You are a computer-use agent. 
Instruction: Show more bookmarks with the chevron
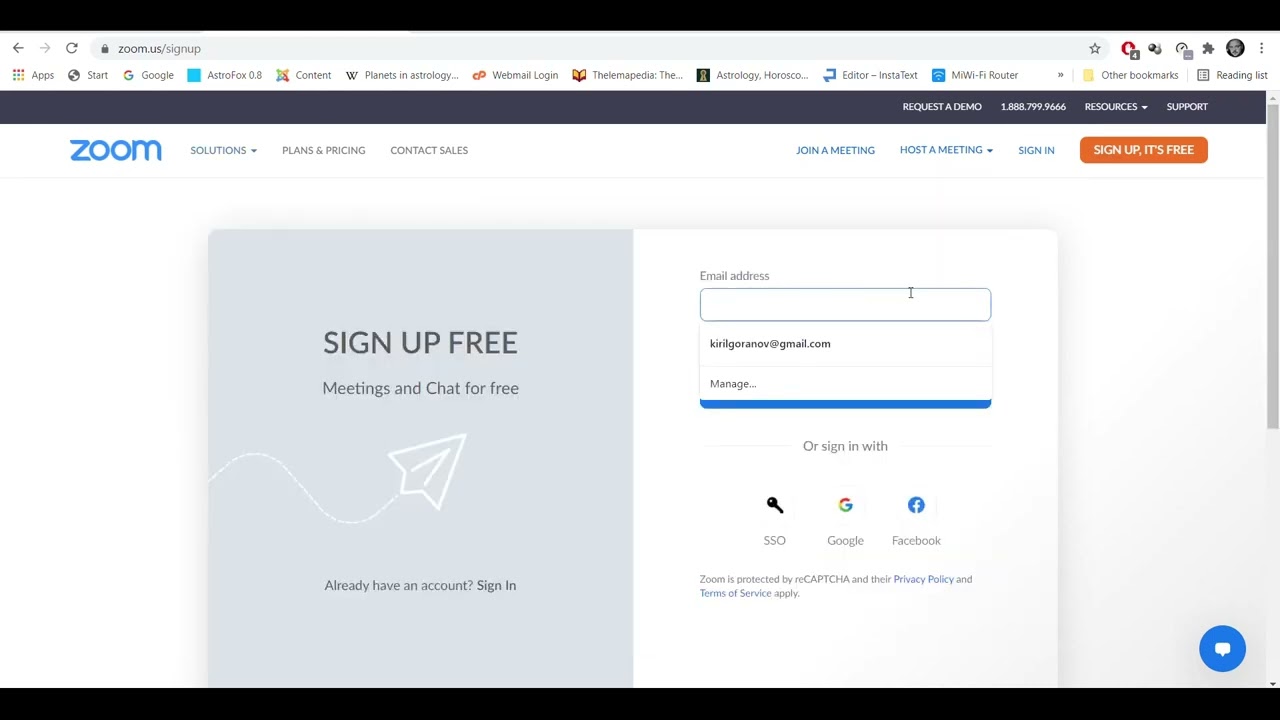point(1060,75)
